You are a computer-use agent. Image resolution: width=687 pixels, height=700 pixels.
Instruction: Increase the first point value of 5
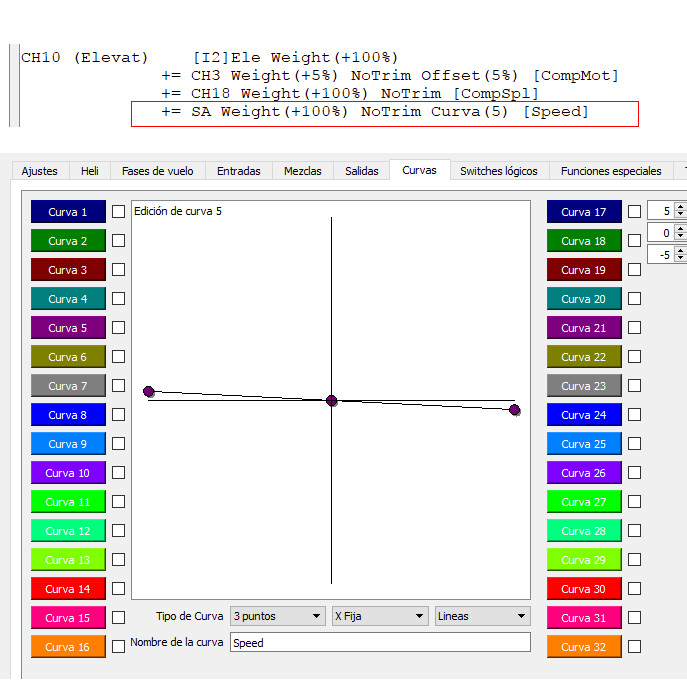(x=681, y=207)
